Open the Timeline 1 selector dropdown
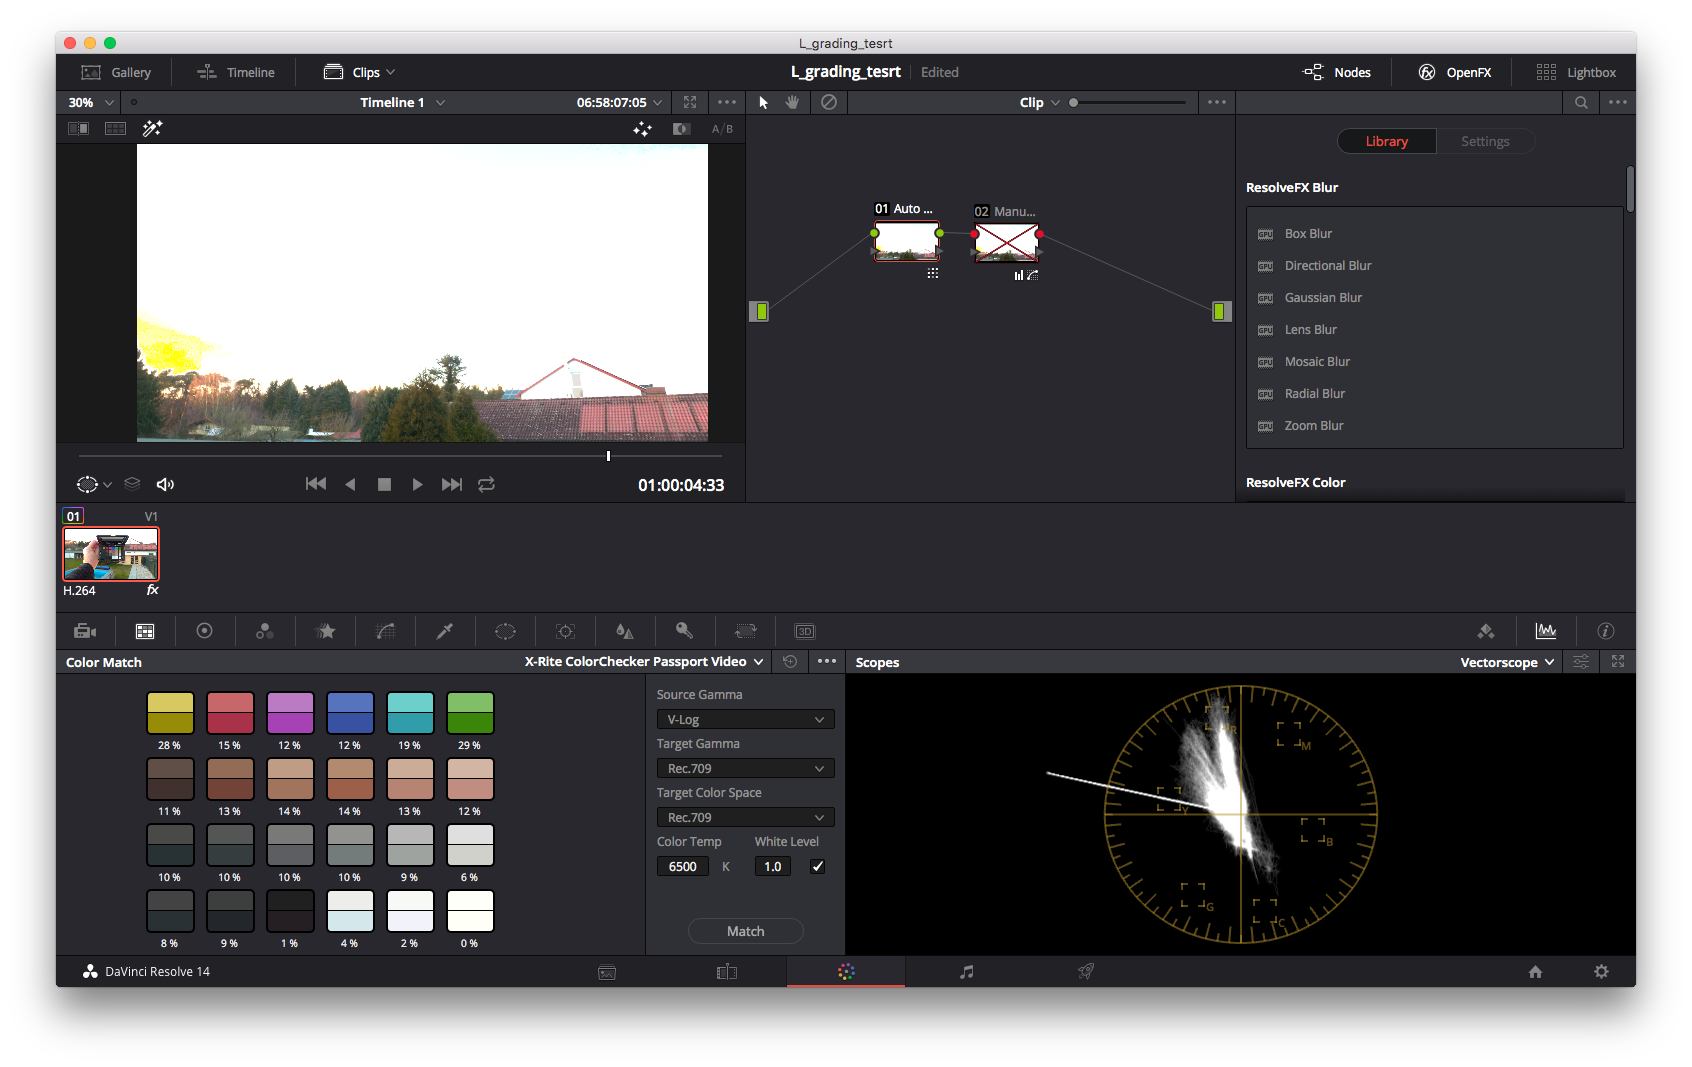Viewport: 1692px width, 1067px height. click(x=403, y=102)
